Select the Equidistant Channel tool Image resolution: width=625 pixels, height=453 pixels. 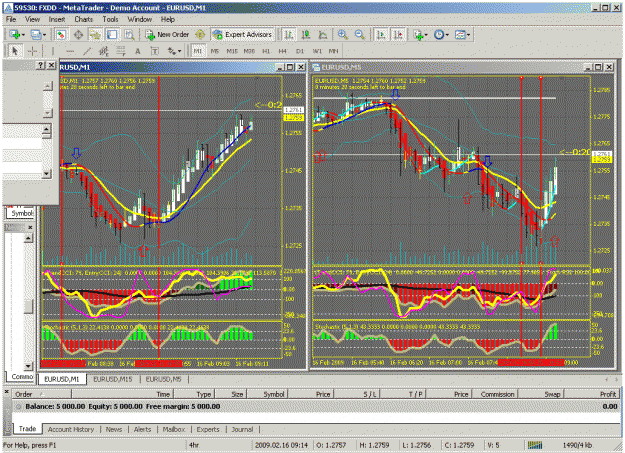[104, 51]
